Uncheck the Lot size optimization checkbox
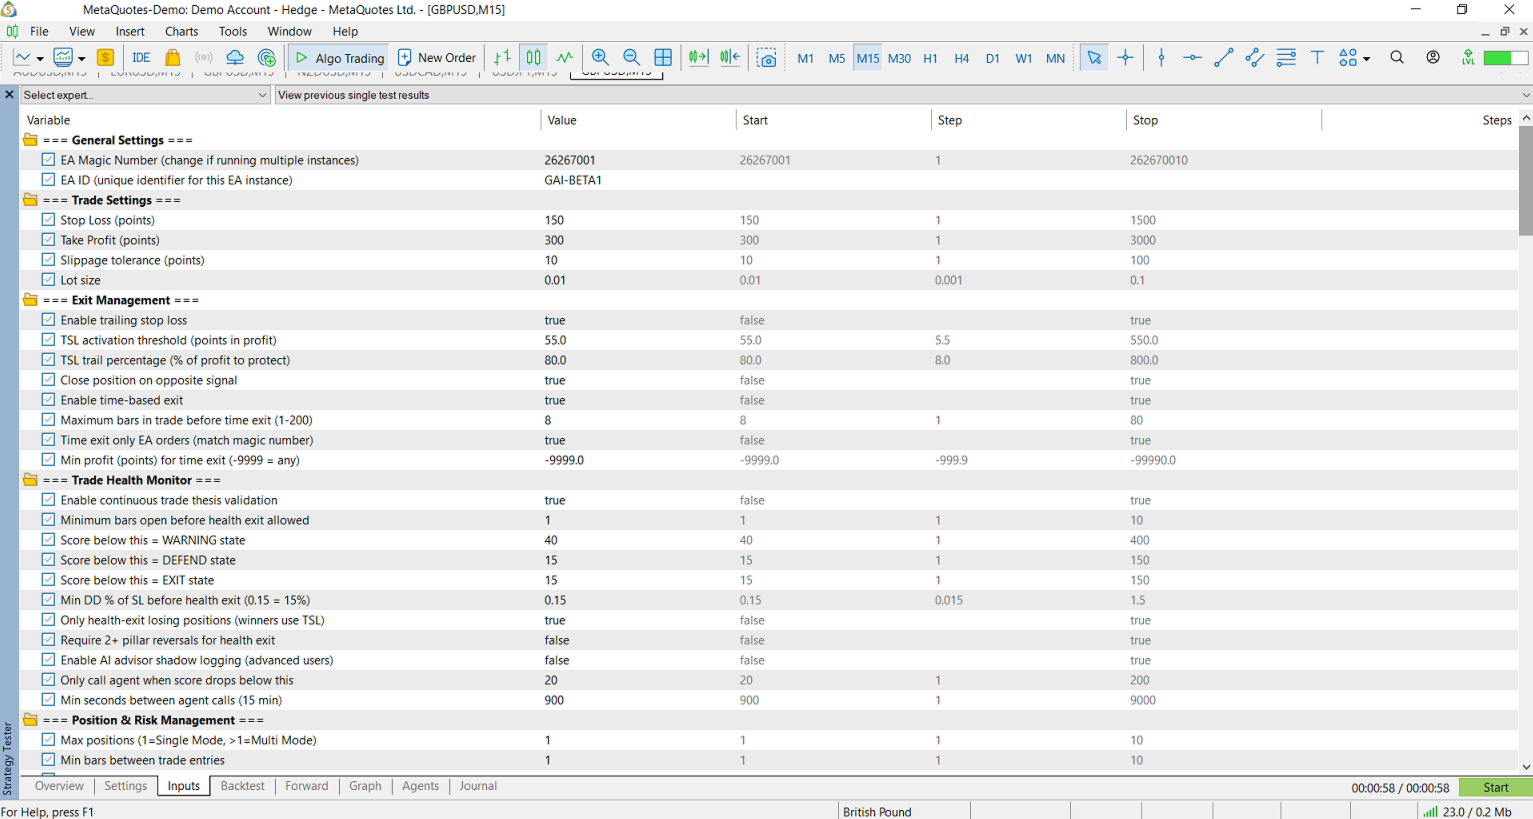Image resolution: width=1533 pixels, height=819 pixels. (x=48, y=280)
